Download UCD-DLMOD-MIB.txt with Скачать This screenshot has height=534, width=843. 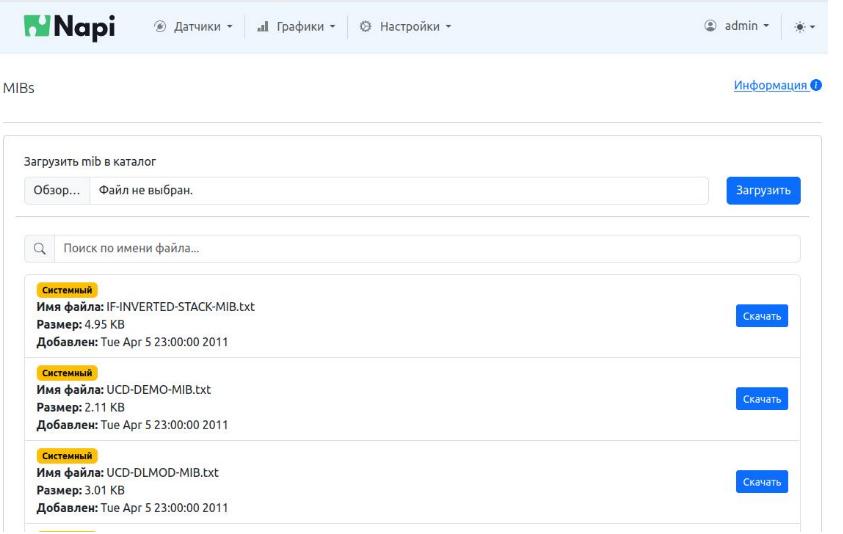click(761, 482)
